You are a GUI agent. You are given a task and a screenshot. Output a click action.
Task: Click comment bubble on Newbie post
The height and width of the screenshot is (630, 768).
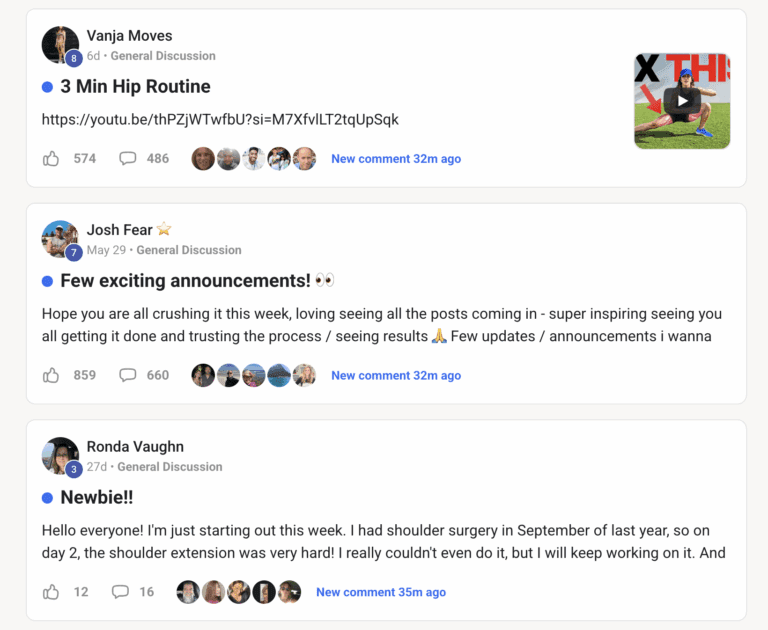[x=120, y=592]
